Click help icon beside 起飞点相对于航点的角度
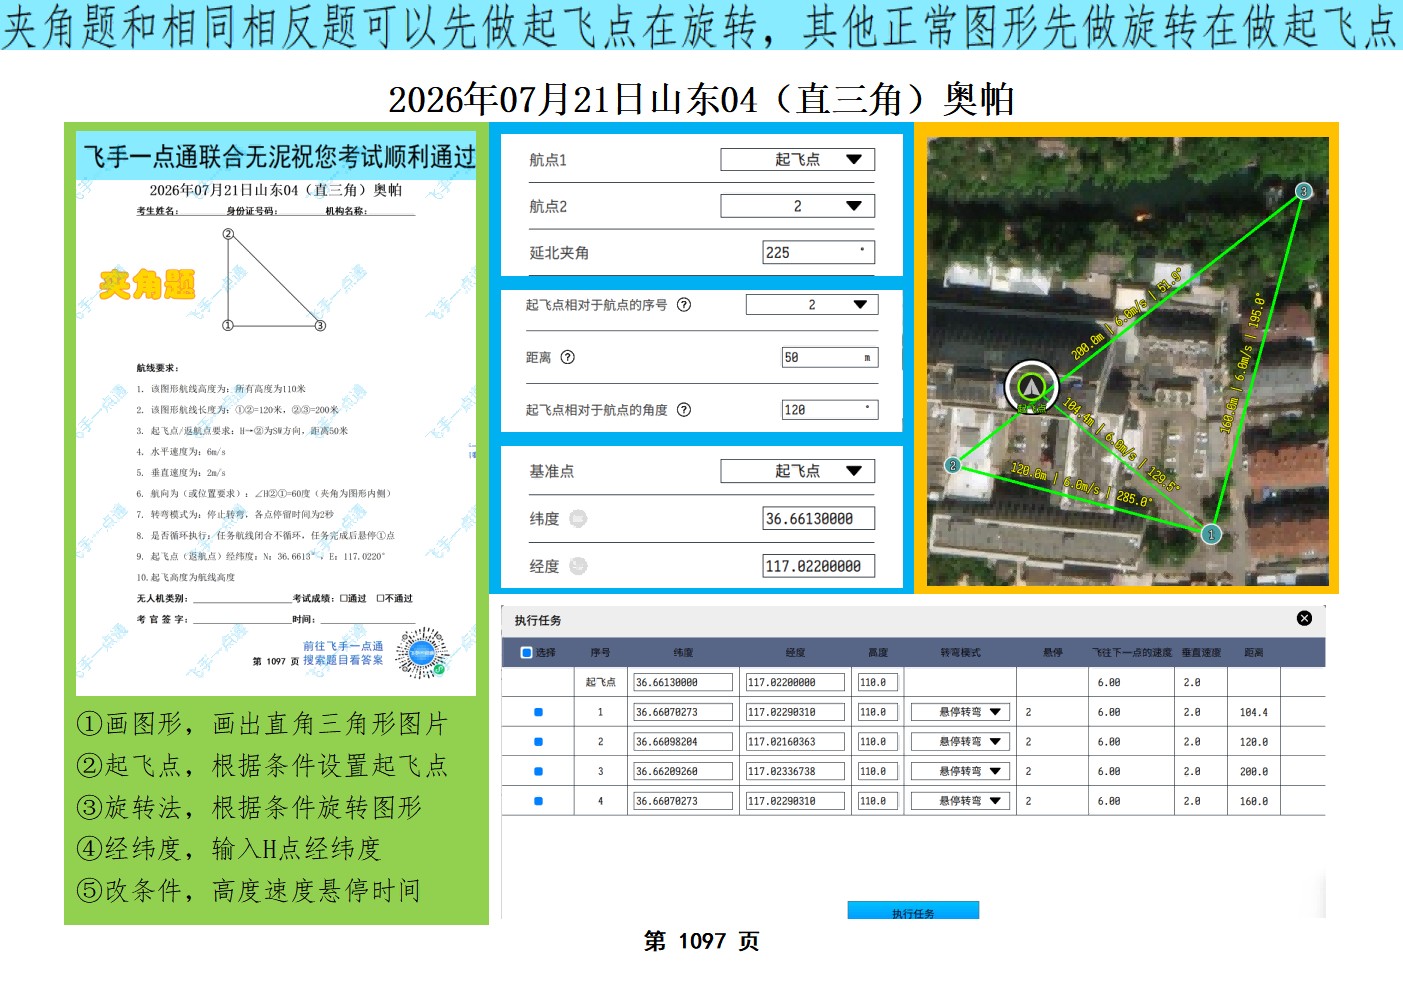Screen dimensions: 1403x992 tap(684, 409)
